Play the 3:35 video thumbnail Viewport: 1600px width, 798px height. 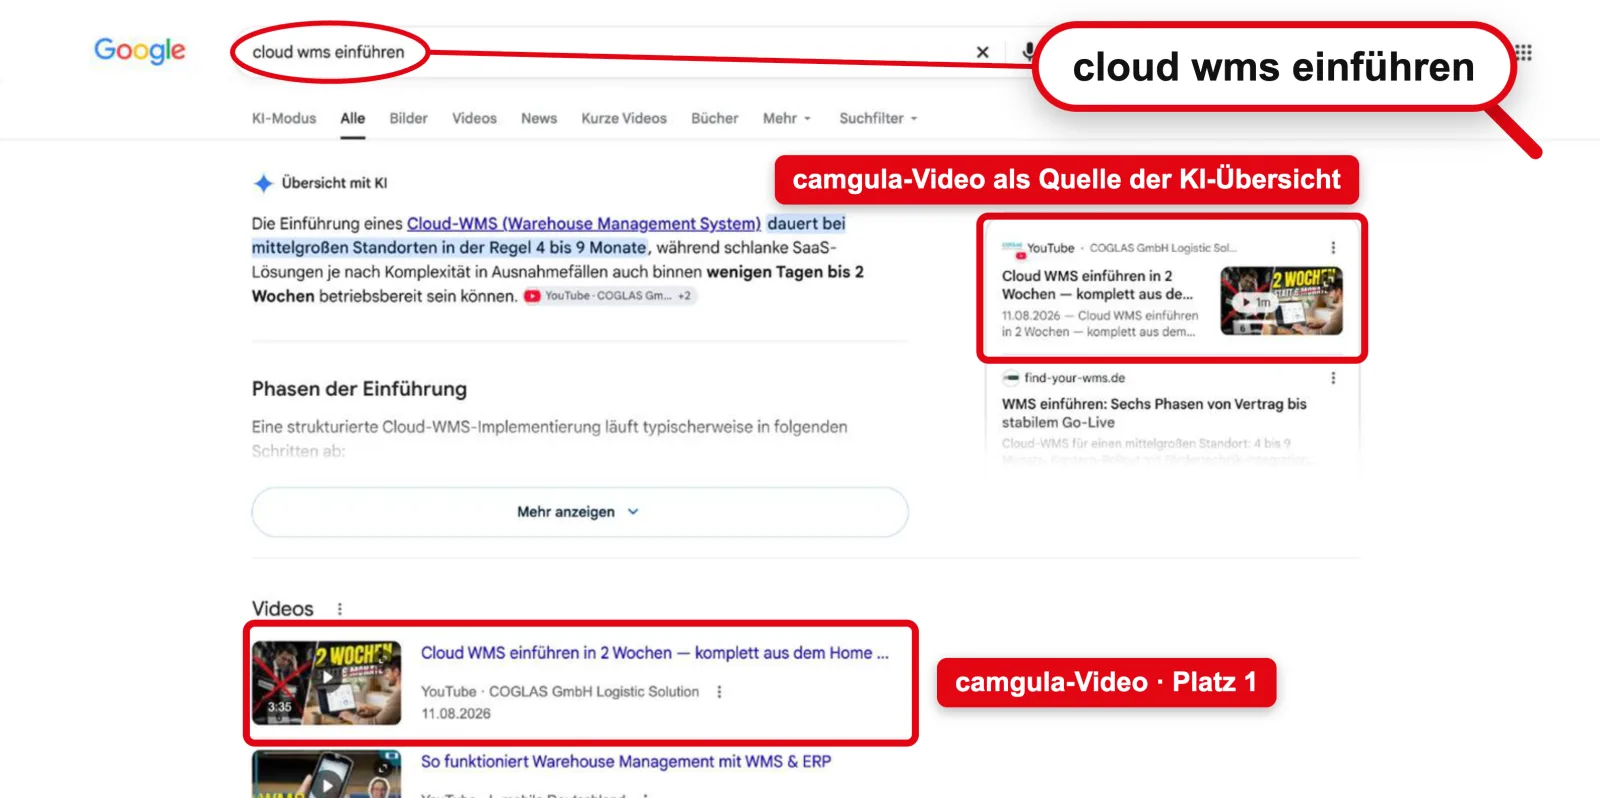(x=326, y=682)
